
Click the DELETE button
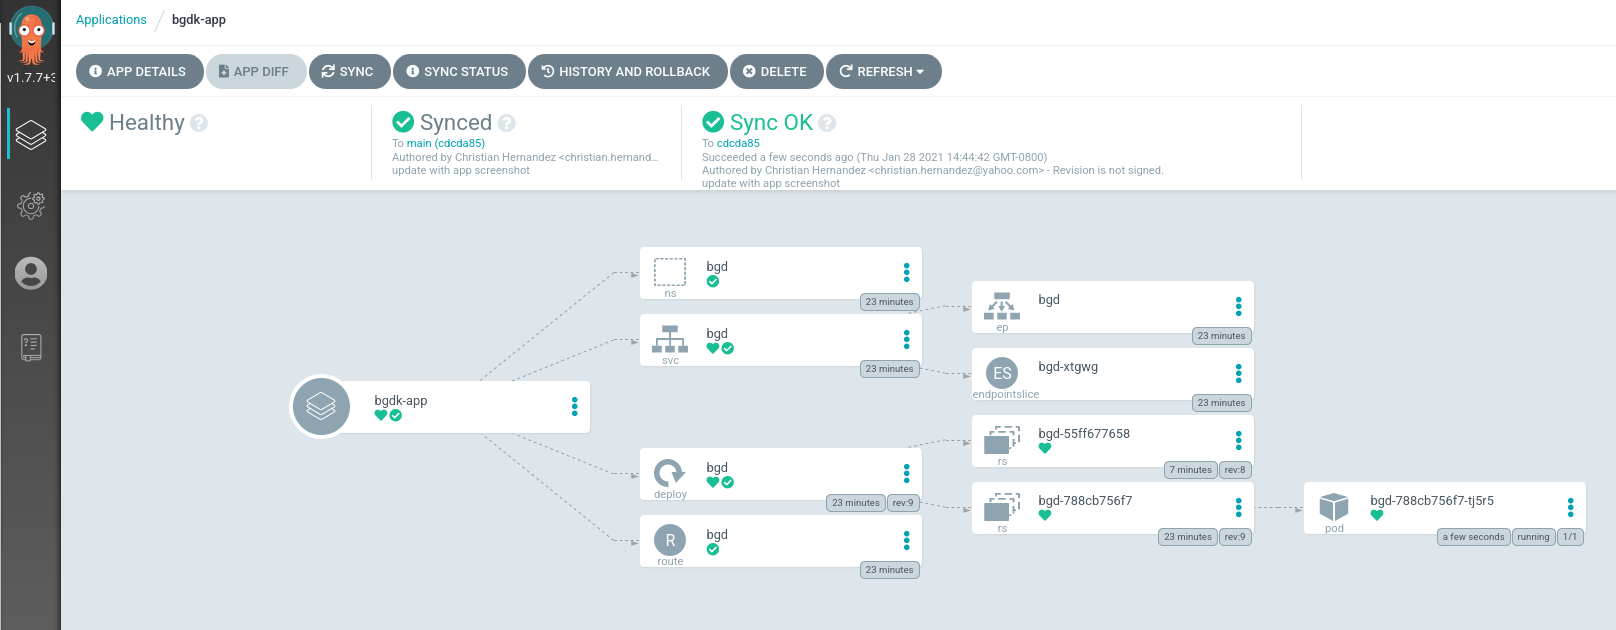(x=777, y=71)
